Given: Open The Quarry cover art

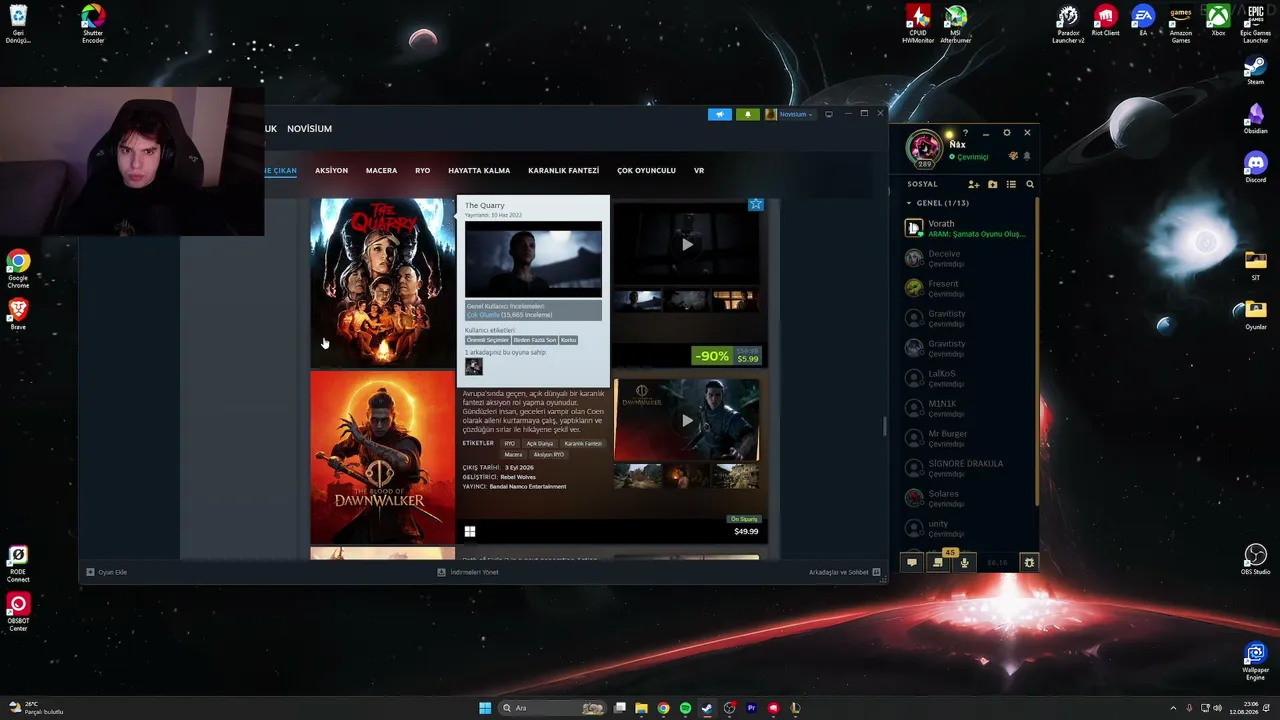Looking at the screenshot, I should (x=382, y=283).
